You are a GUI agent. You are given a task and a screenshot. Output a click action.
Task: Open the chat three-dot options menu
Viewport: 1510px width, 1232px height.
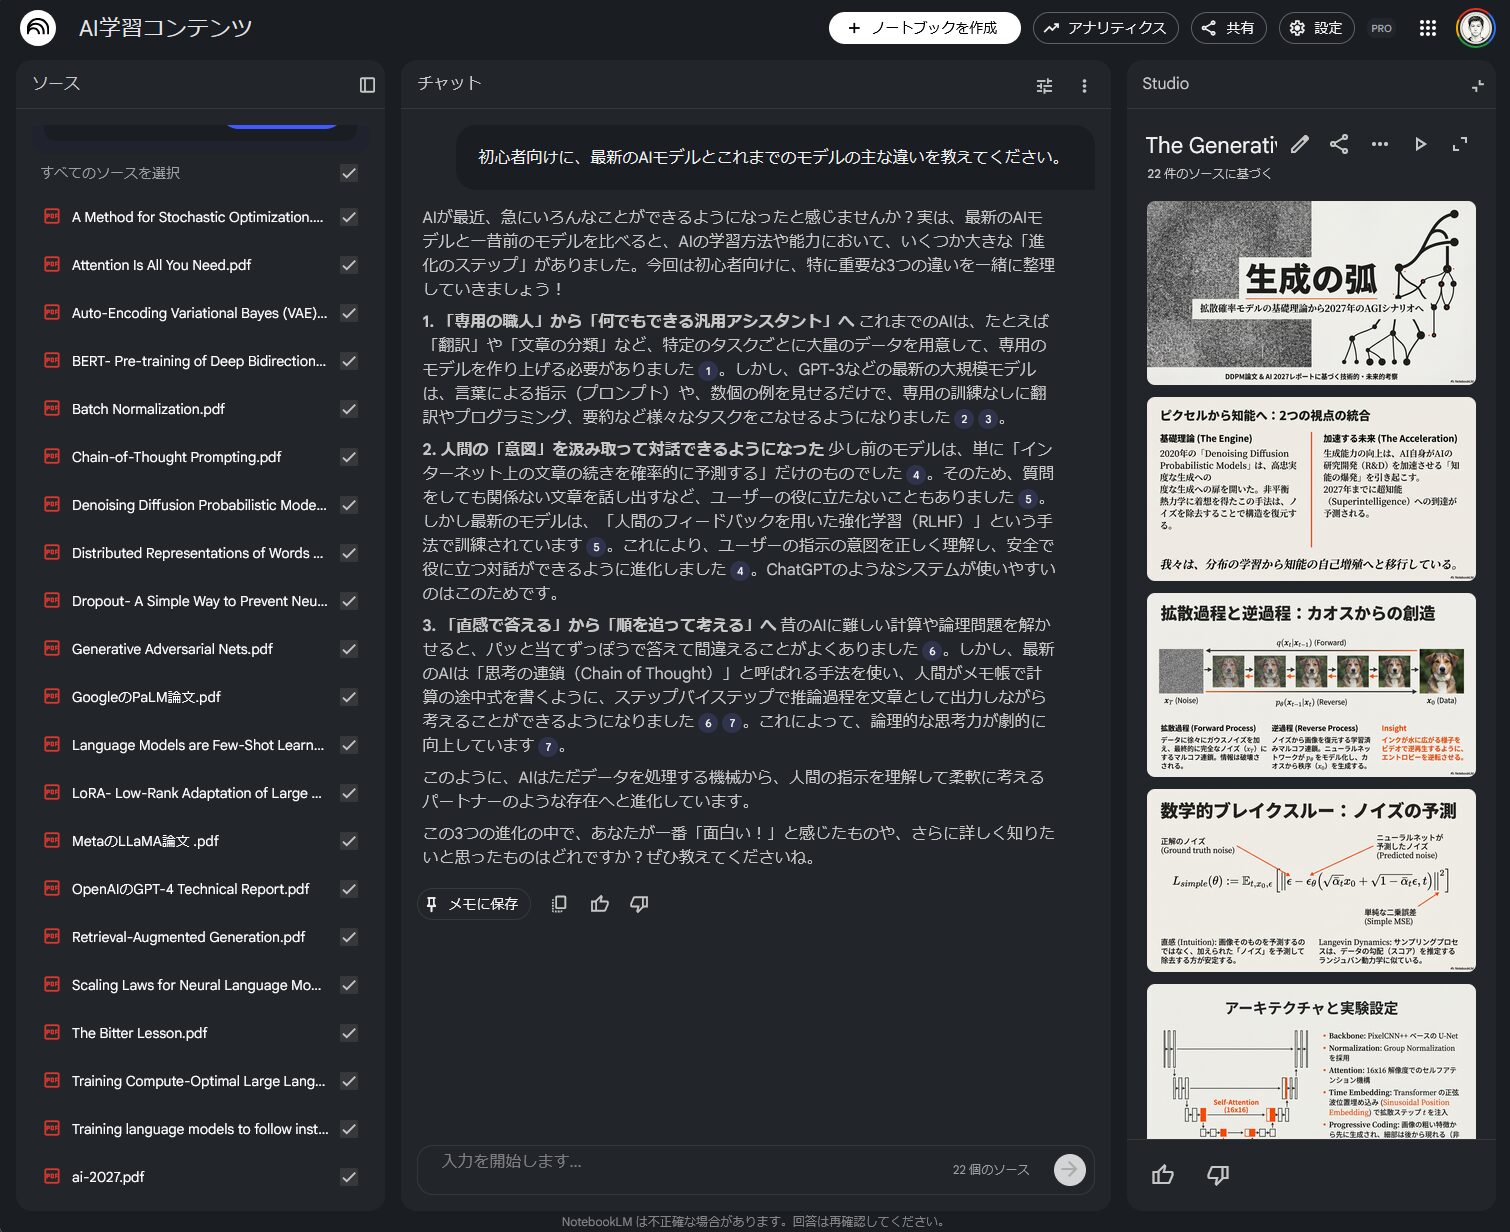(1084, 86)
